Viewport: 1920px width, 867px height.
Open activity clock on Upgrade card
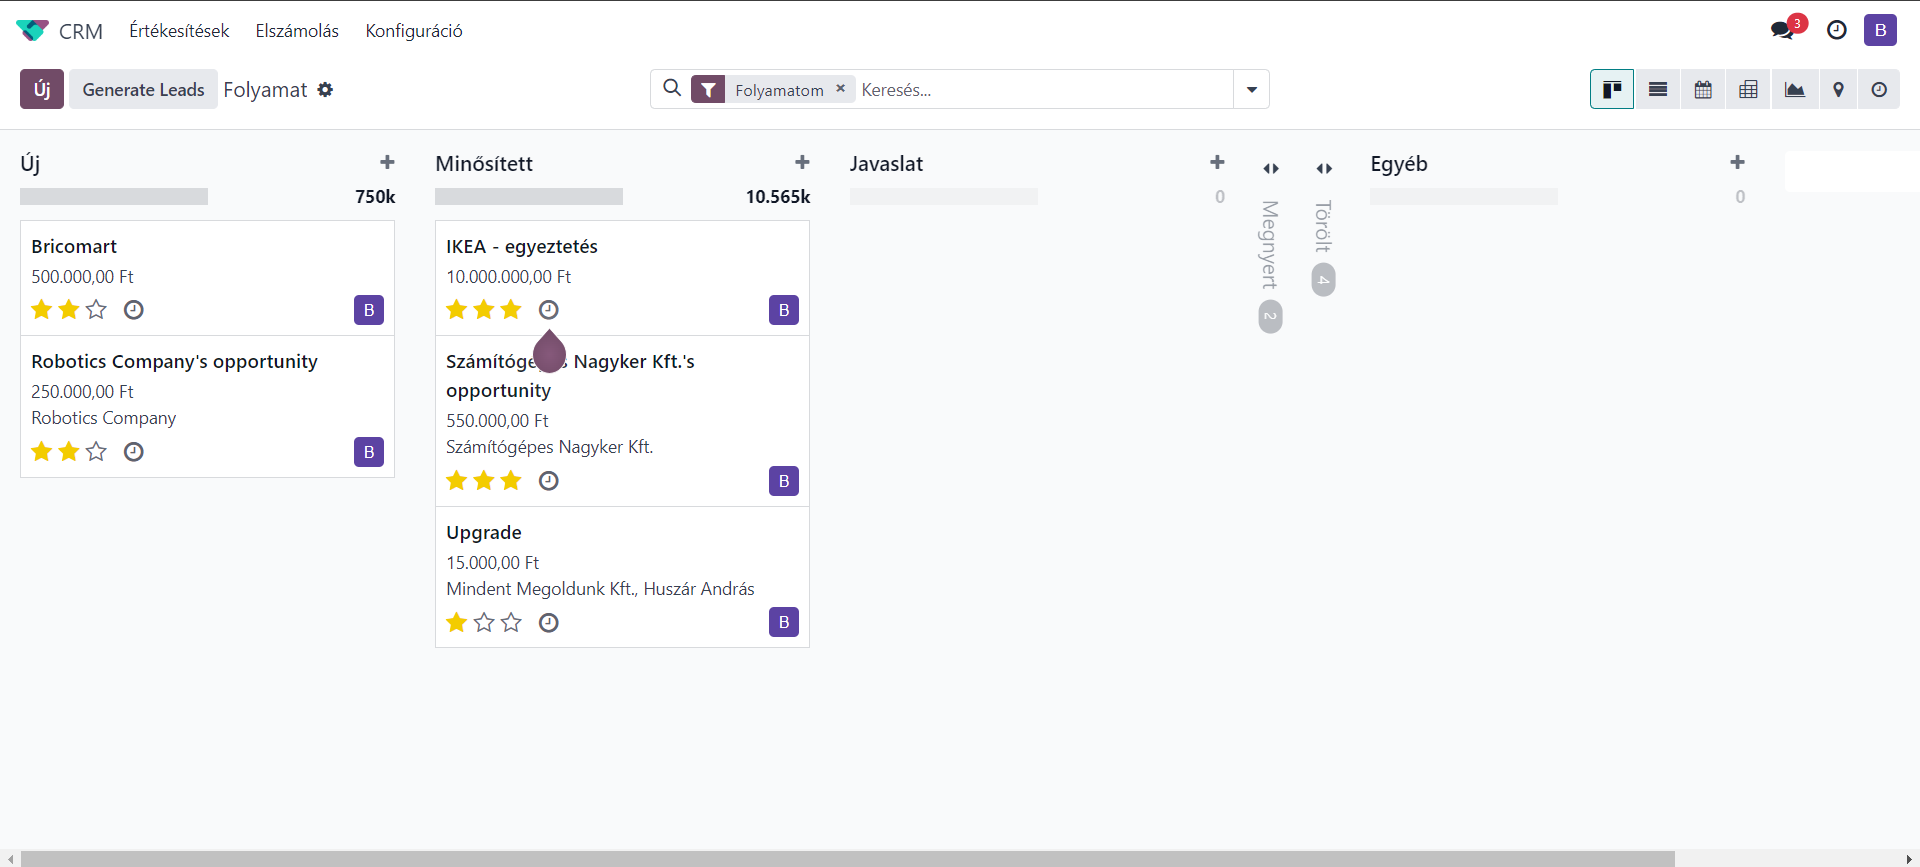click(549, 623)
